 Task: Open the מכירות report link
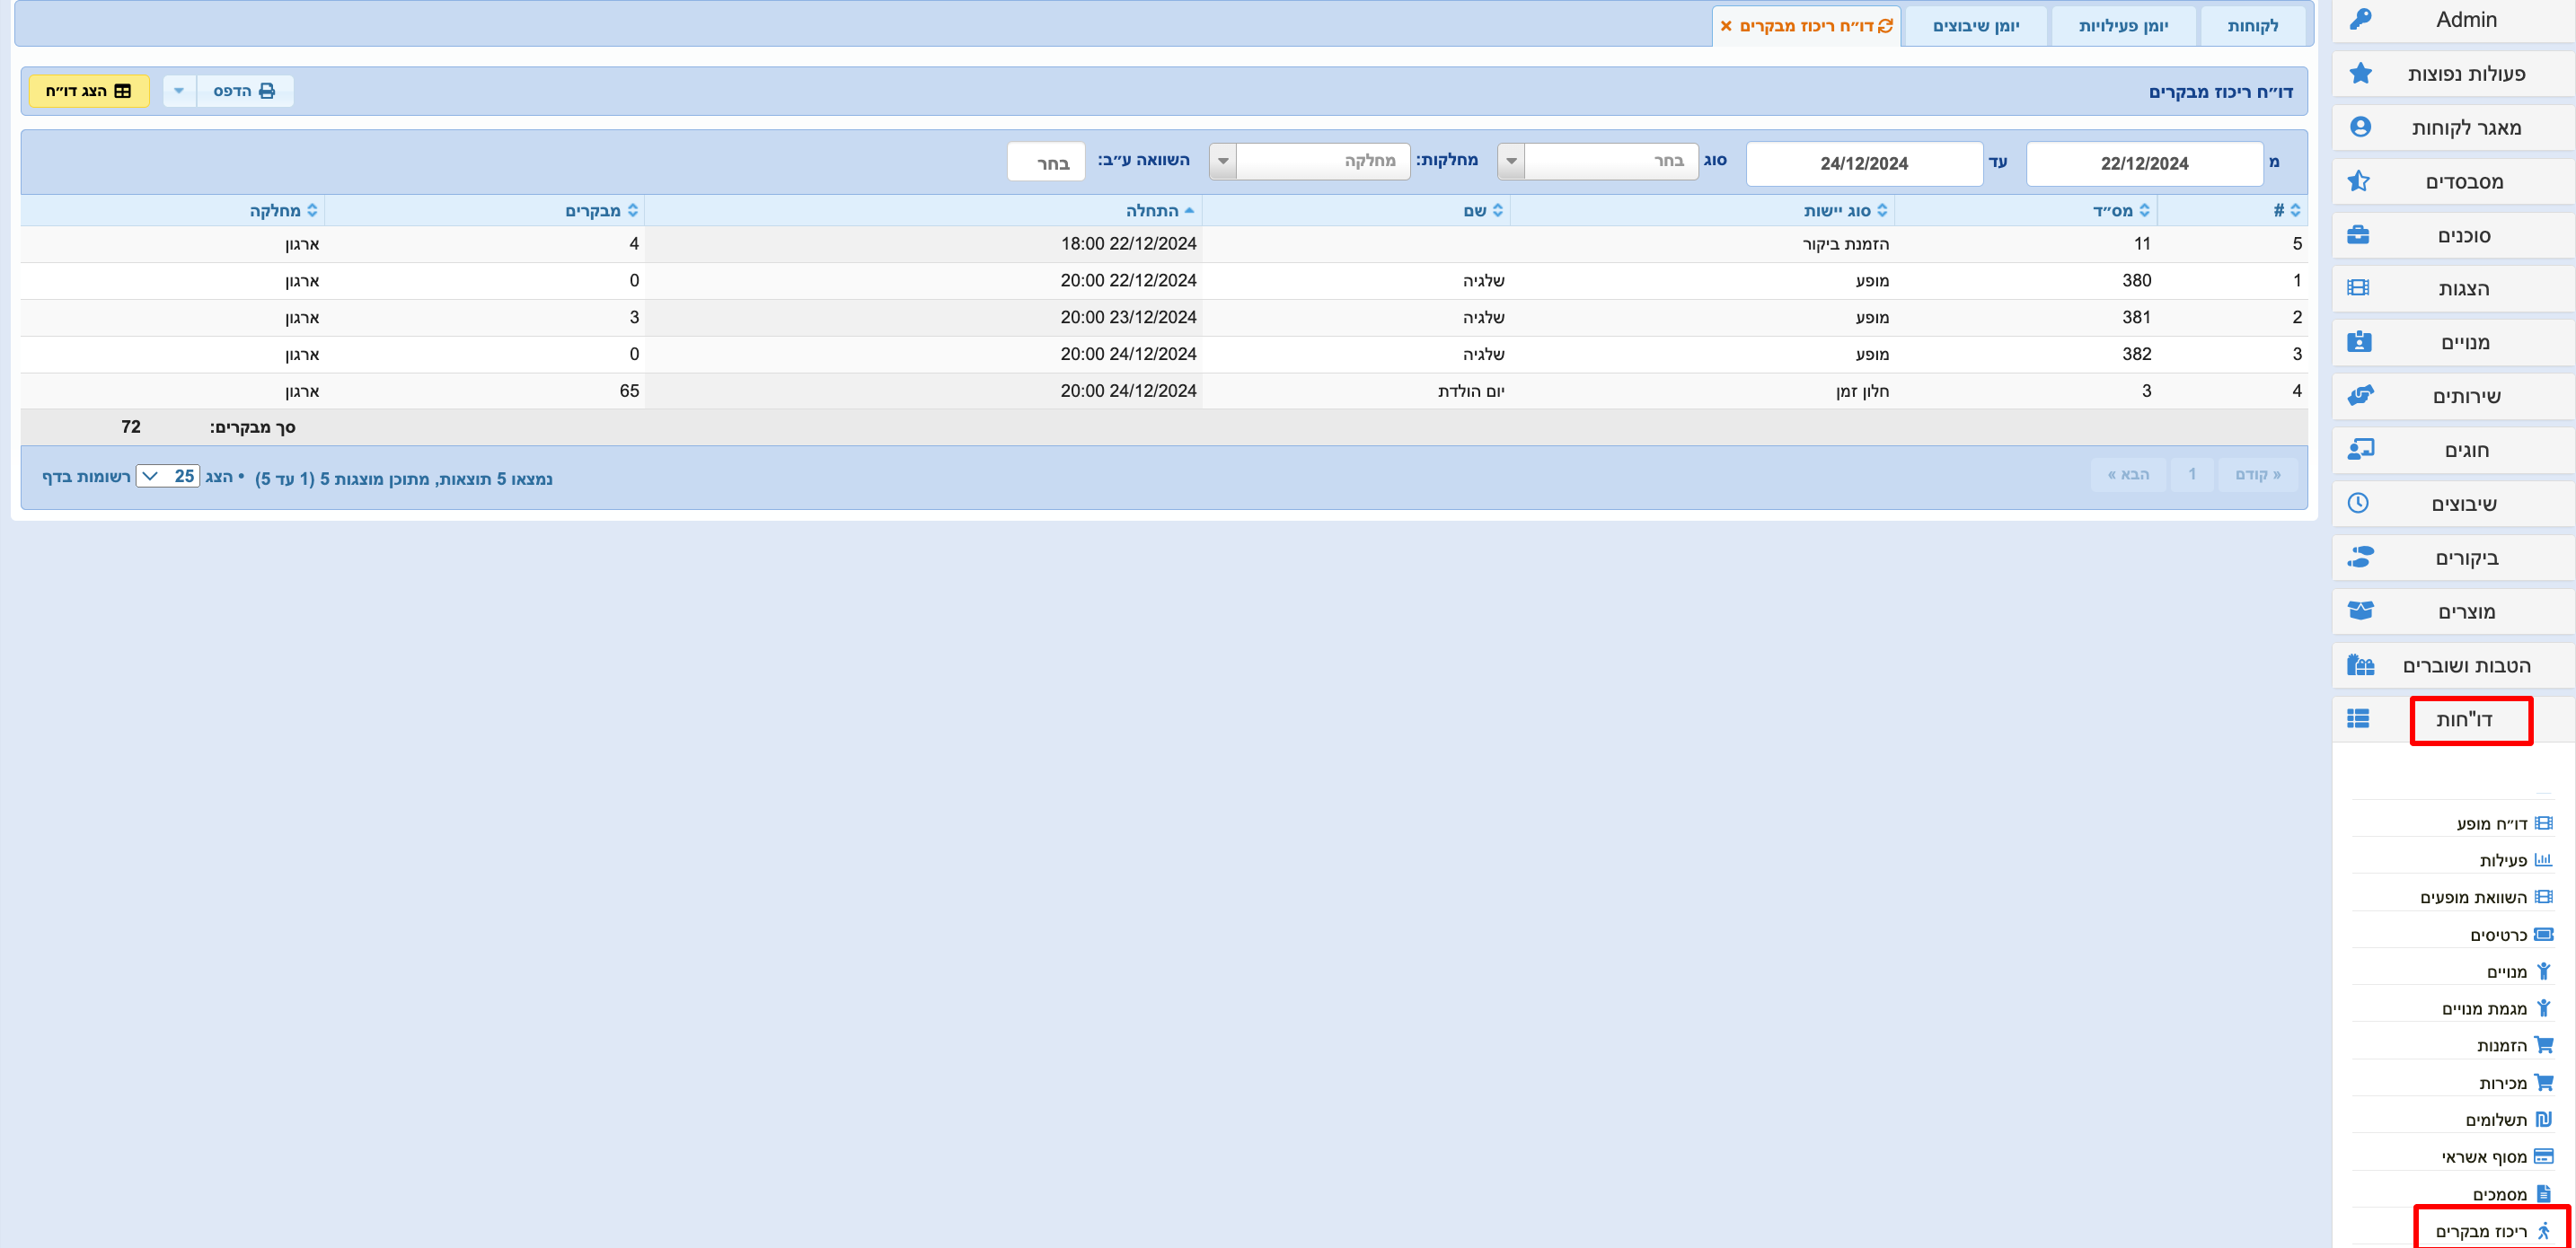[x=2503, y=1082]
